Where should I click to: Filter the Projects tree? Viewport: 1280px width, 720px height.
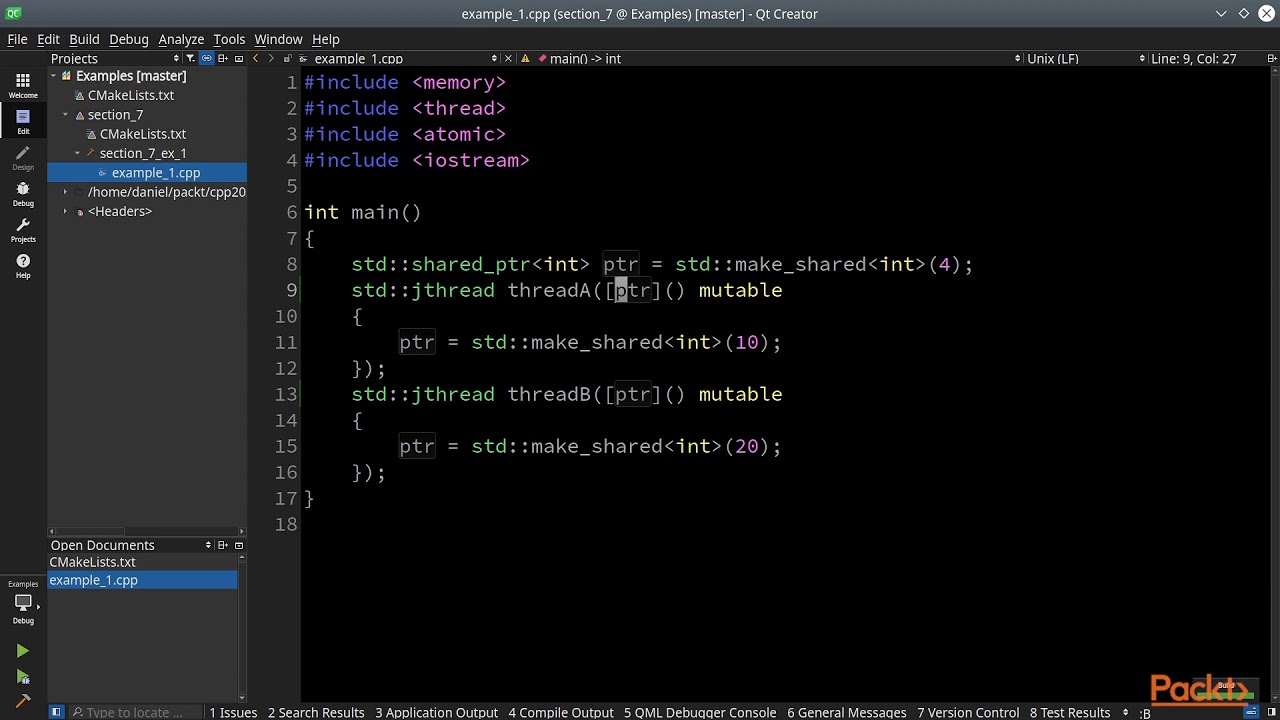click(x=190, y=59)
